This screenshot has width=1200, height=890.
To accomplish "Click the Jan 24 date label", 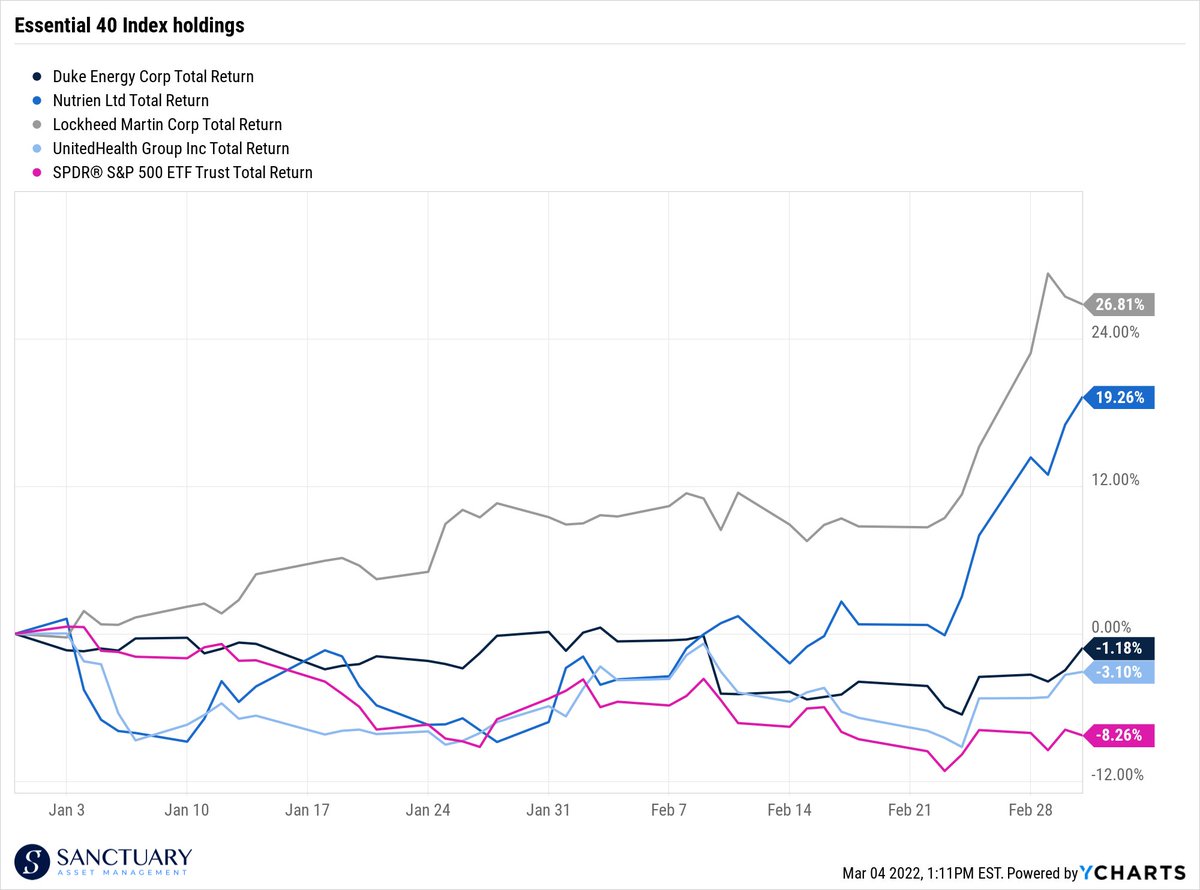I will click(x=428, y=810).
